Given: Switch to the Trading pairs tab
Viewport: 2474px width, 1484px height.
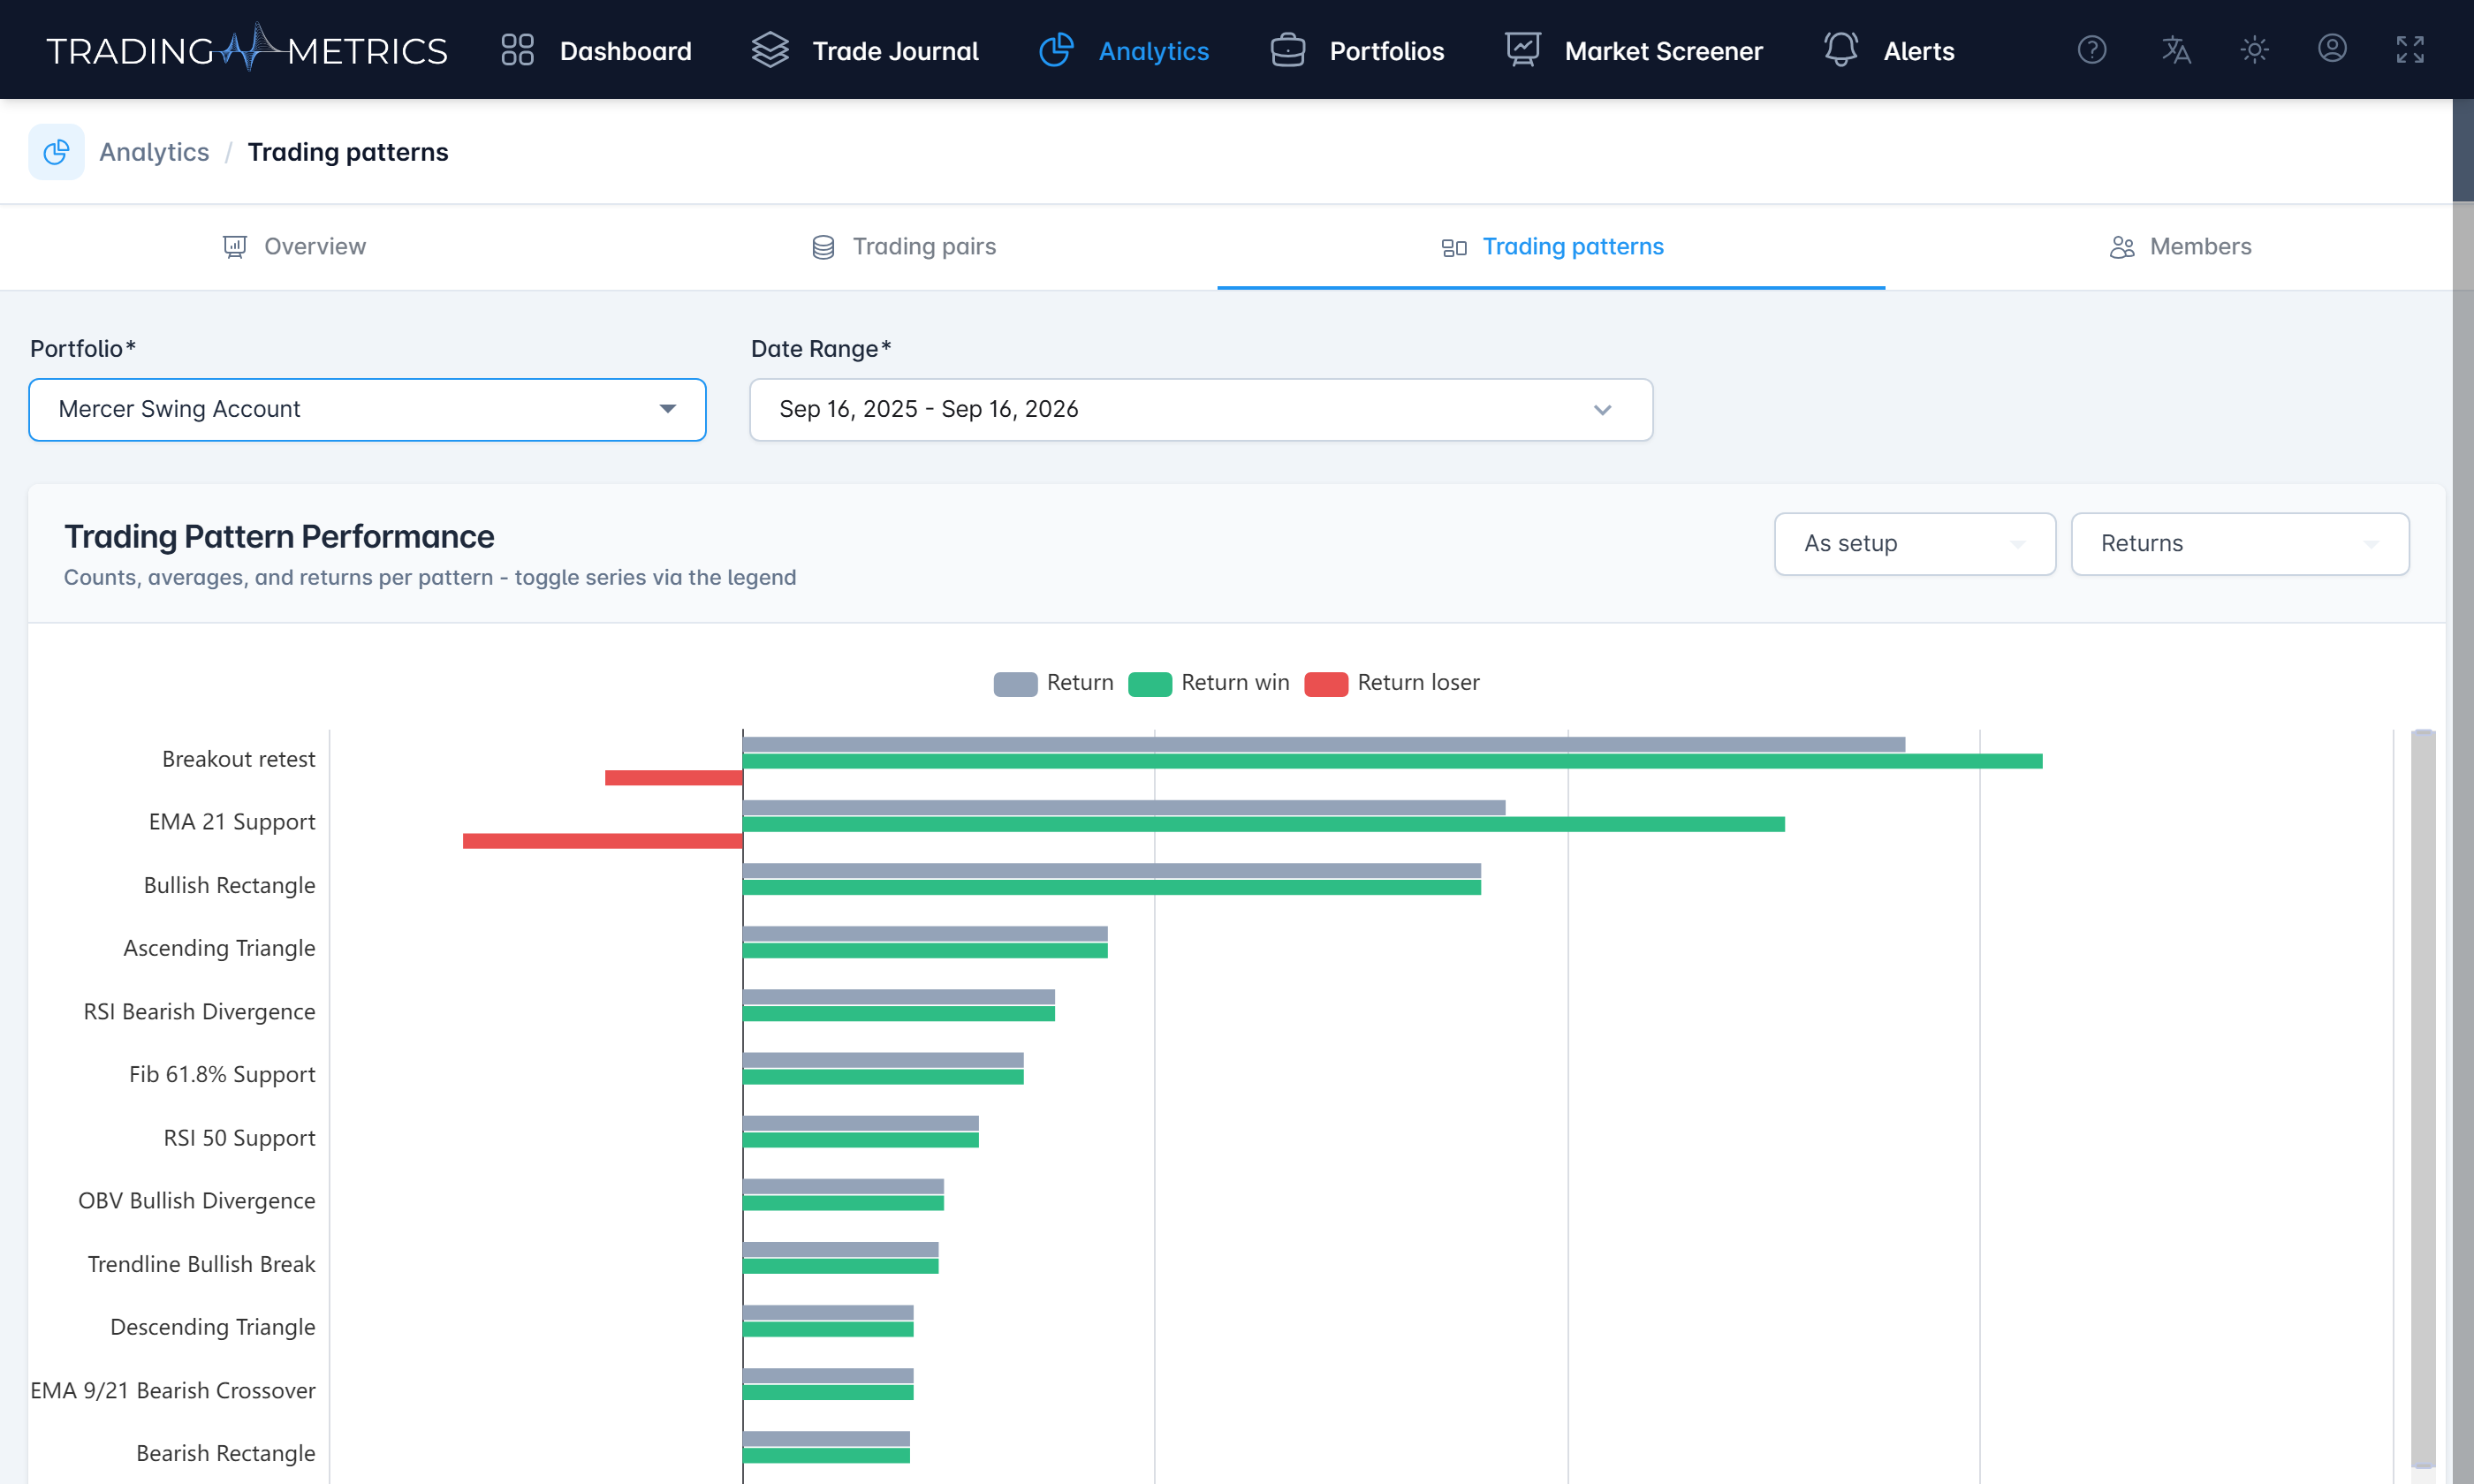Looking at the screenshot, I should (x=903, y=247).
